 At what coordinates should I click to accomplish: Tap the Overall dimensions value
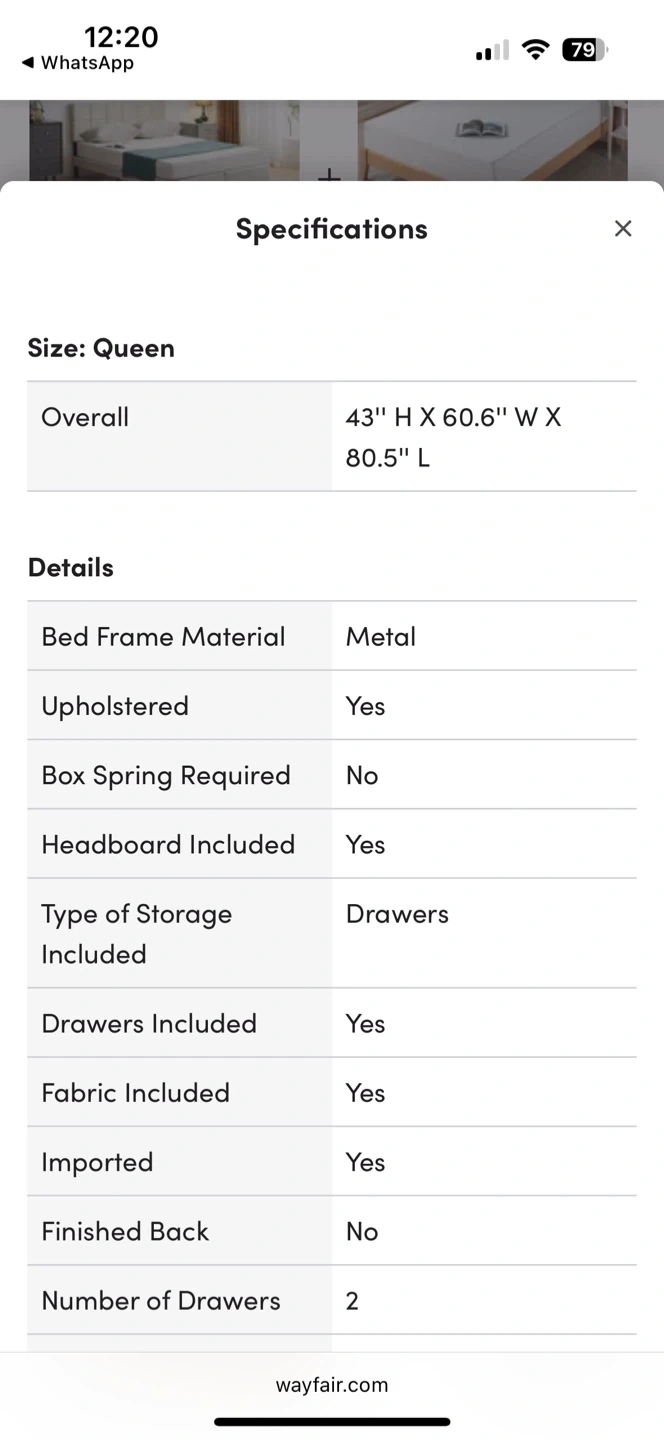453,437
